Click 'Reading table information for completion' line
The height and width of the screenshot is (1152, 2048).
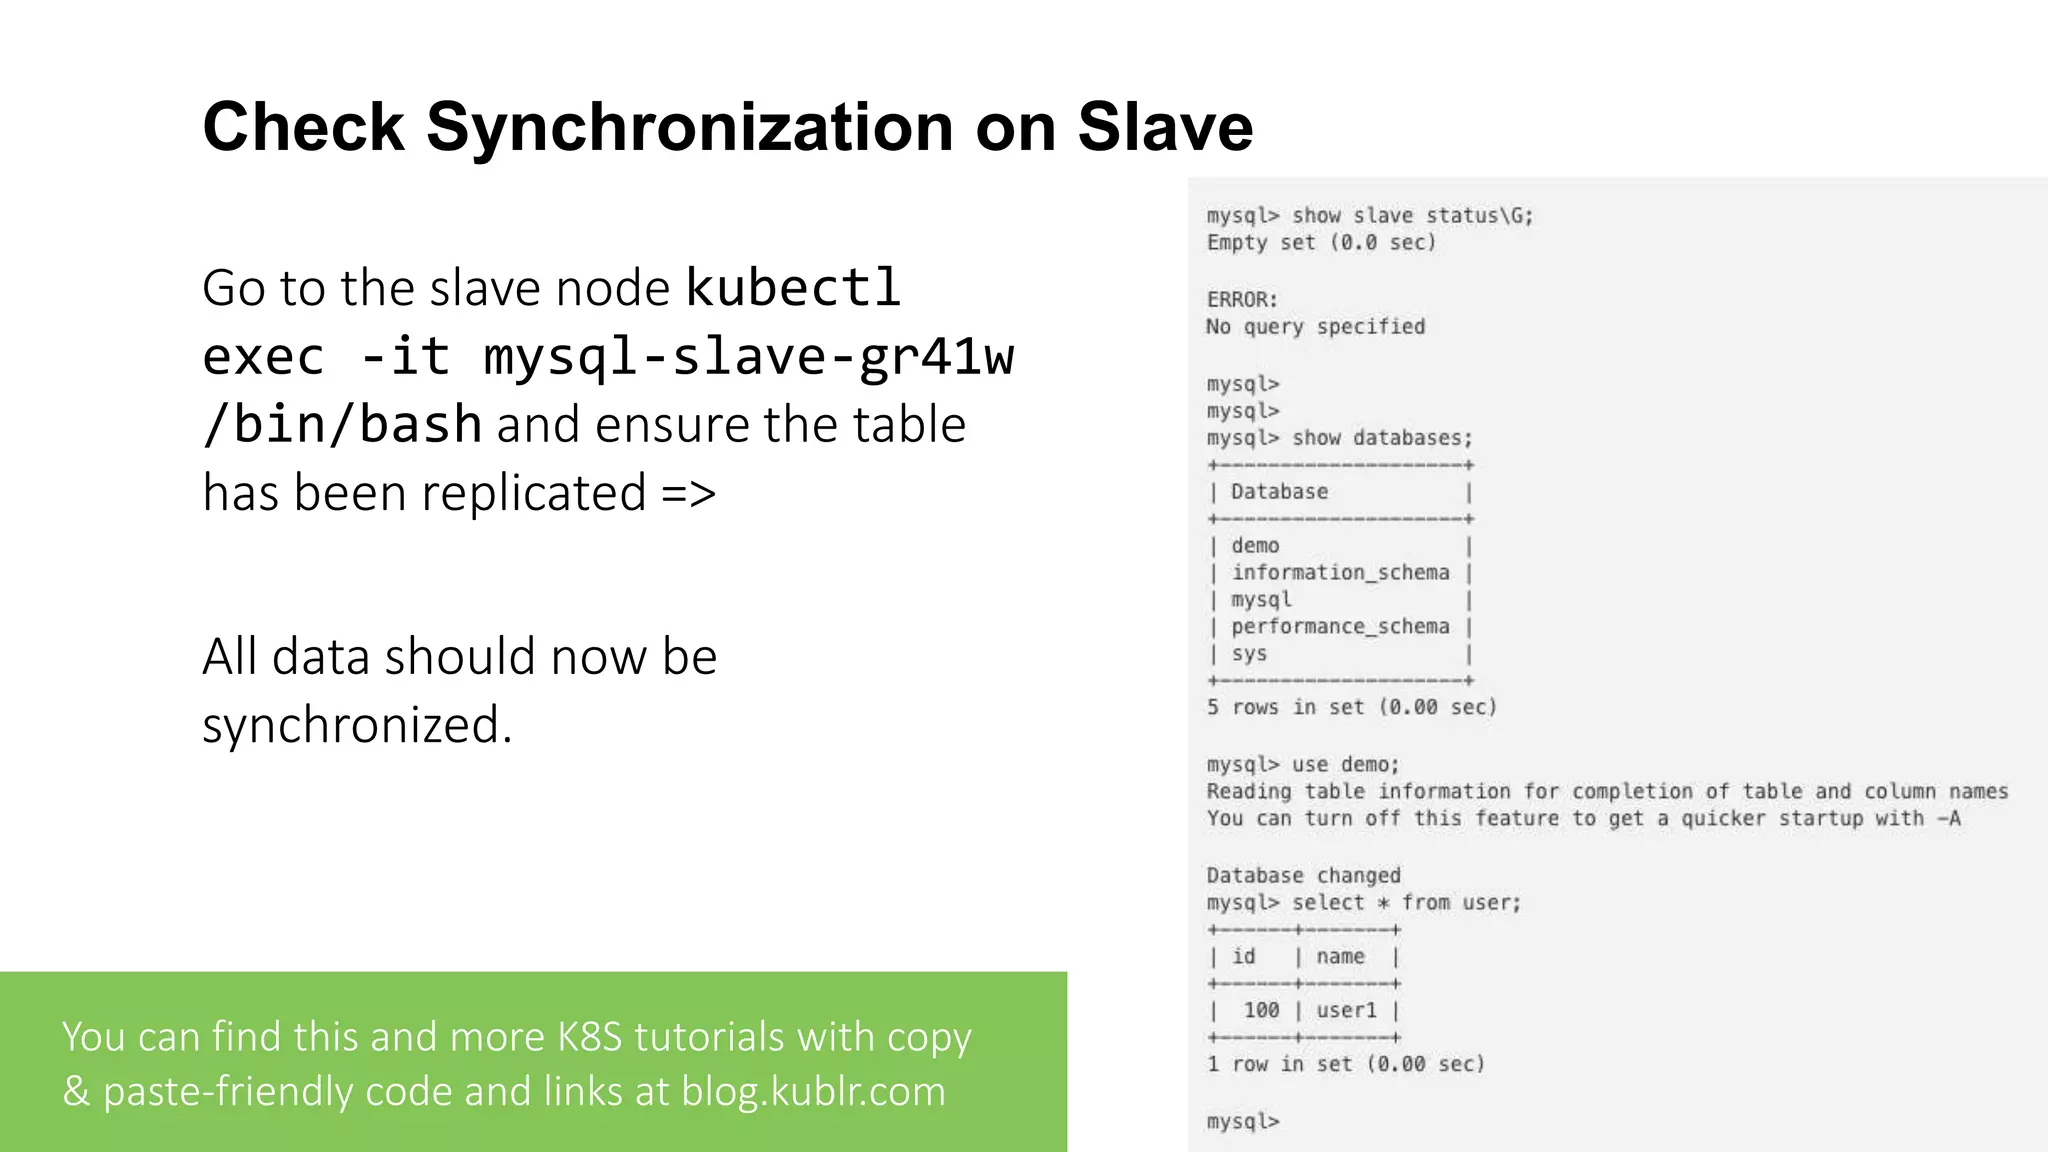[x=1606, y=792]
